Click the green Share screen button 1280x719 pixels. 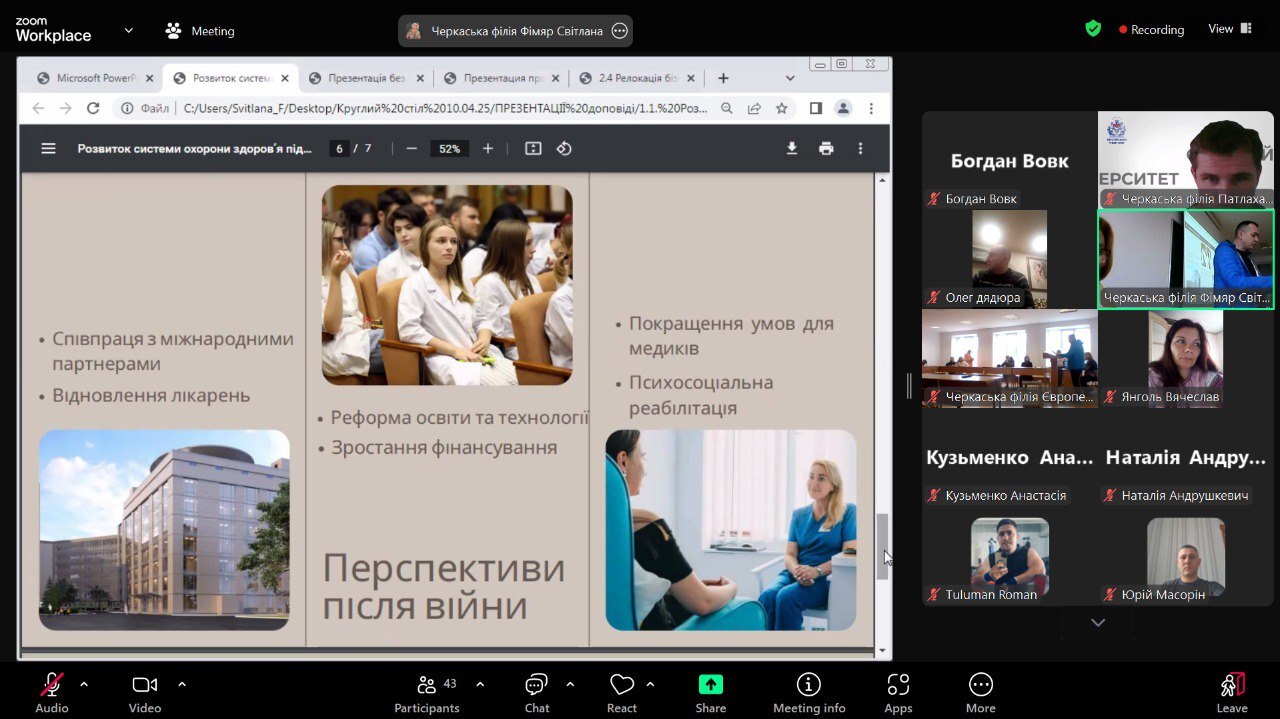click(x=710, y=692)
